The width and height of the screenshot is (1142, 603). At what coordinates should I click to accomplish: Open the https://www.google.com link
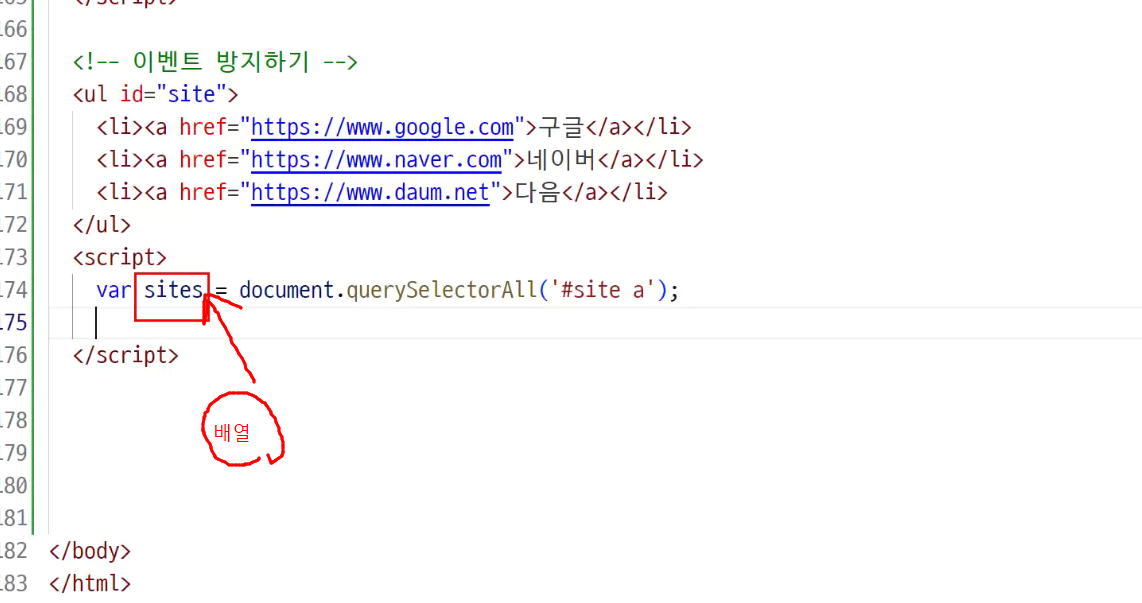382,127
